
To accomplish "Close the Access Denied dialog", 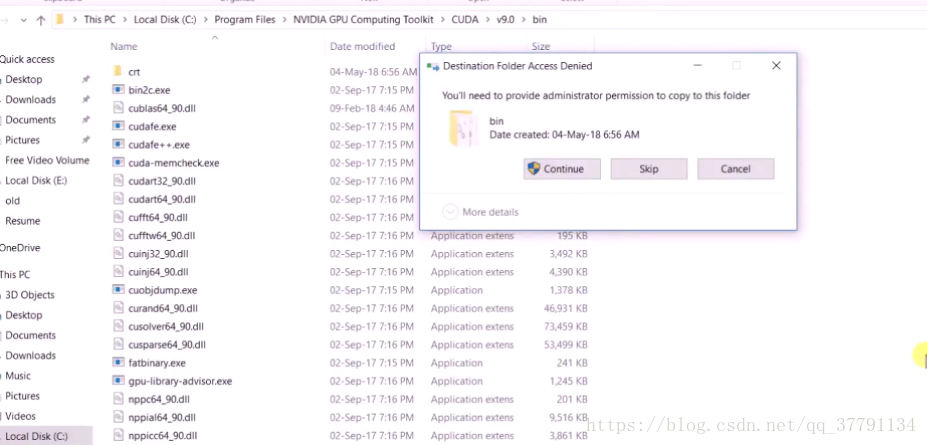I will pyautogui.click(x=776, y=66).
